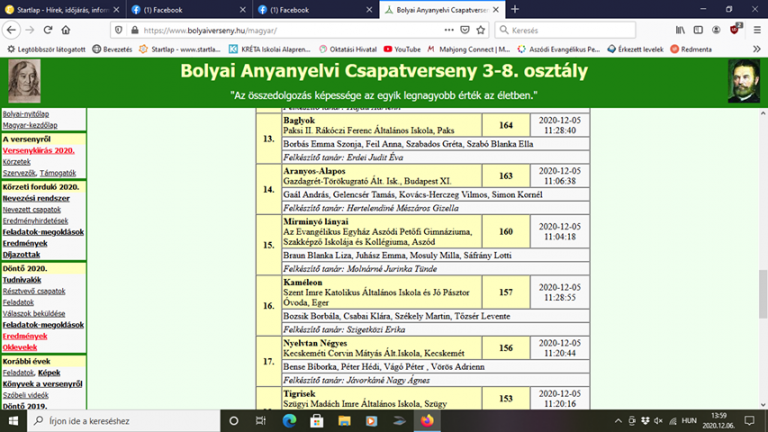Click the uBlock extension icon

click(735, 29)
